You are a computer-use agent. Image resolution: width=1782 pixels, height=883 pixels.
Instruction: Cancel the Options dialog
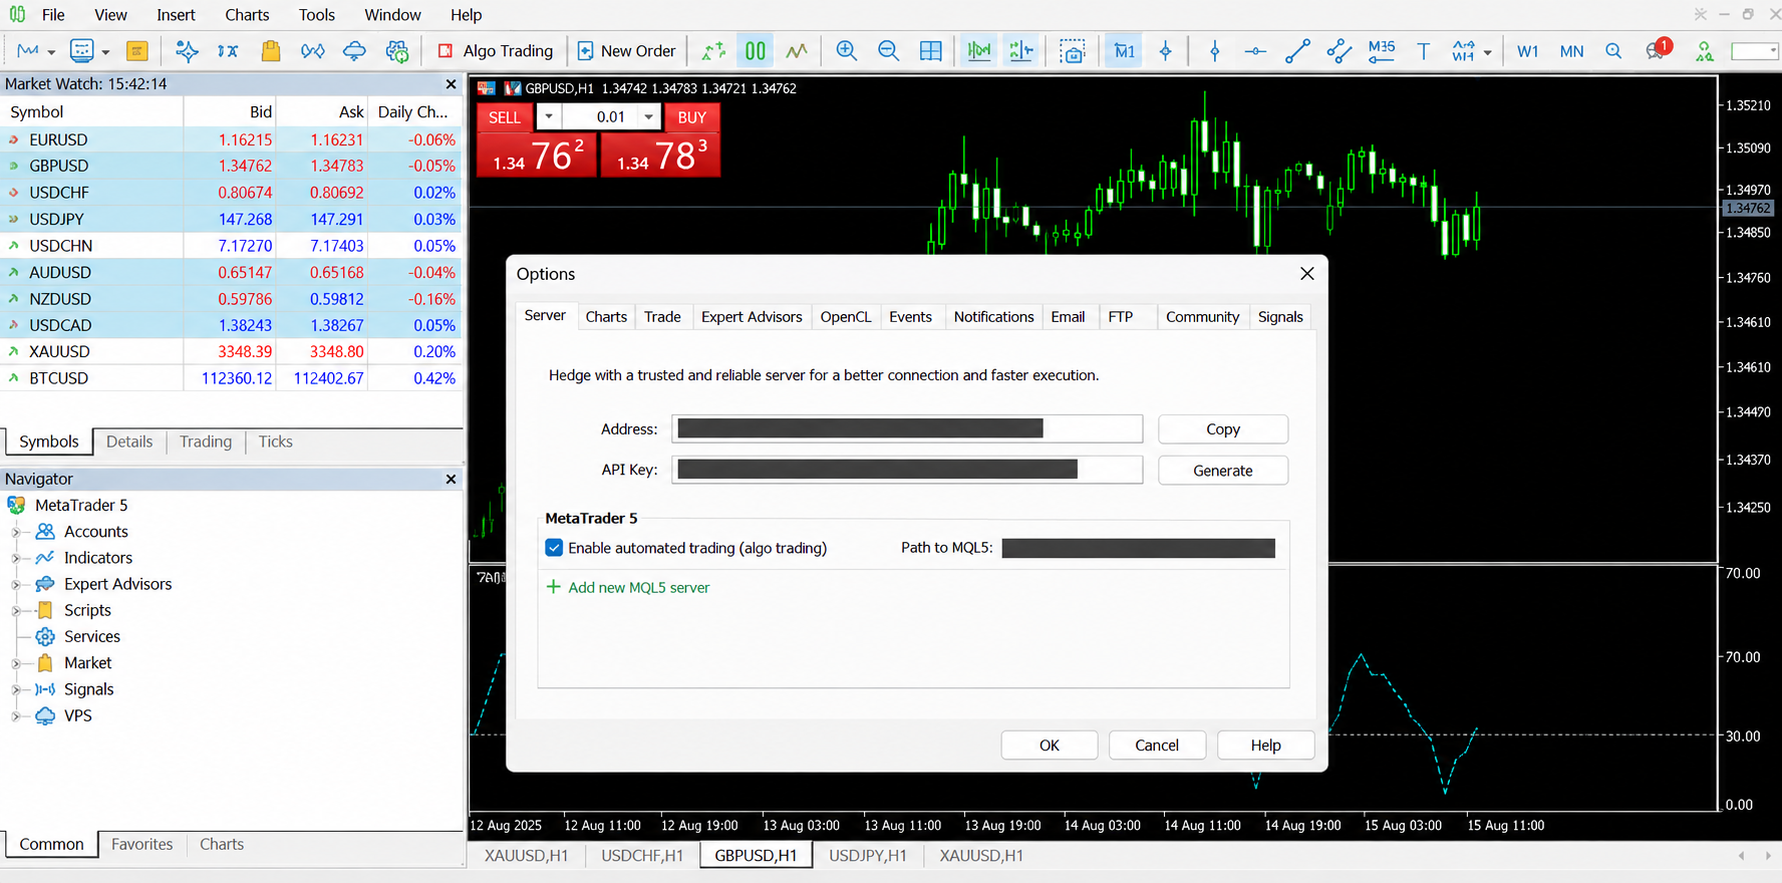(1157, 745)
